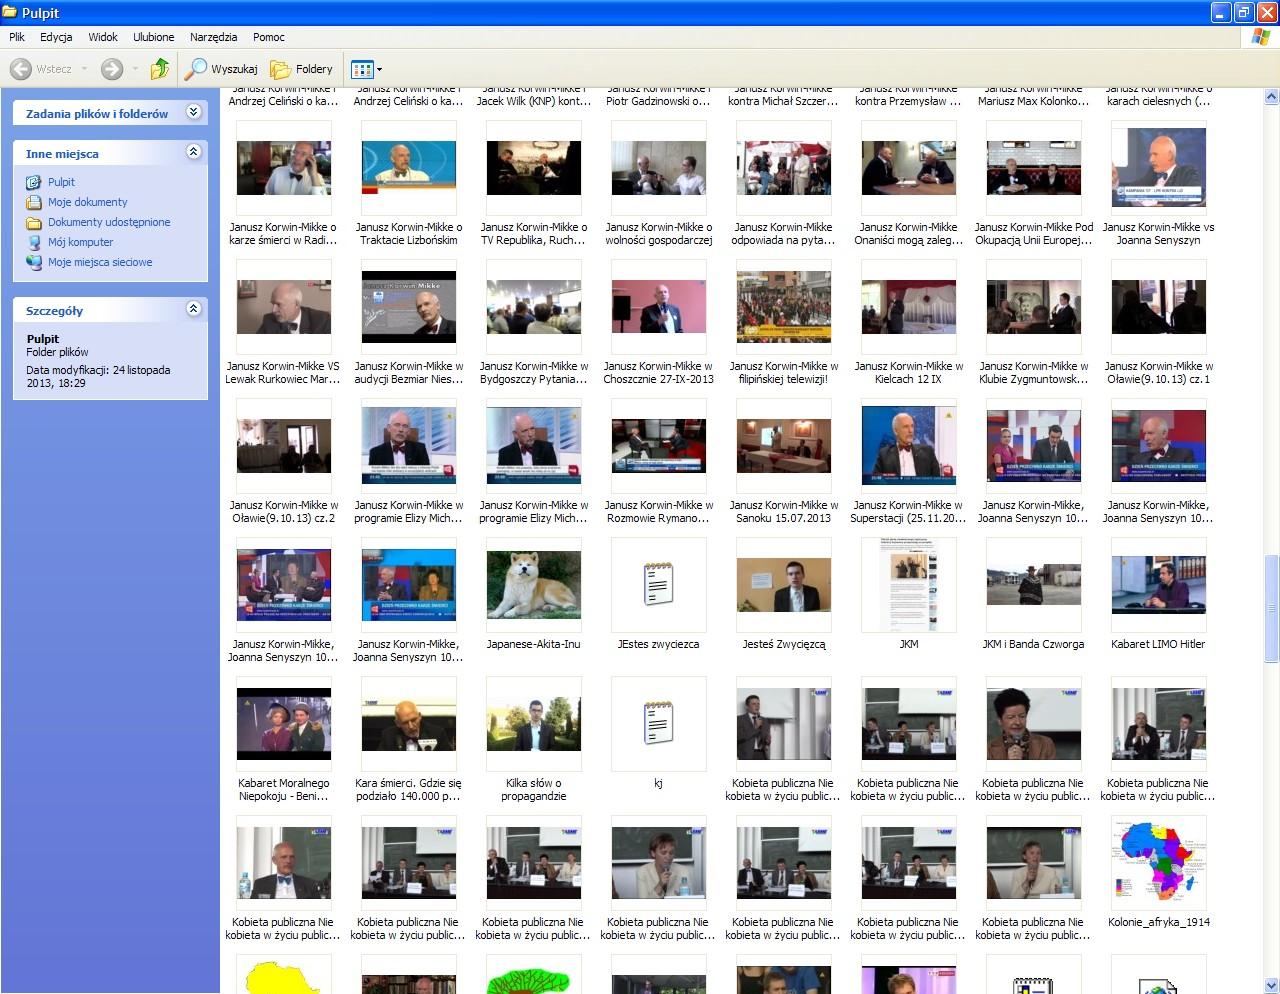Select Janusz Korwin-Mikke Onaniści mogą zalegać thumbnail
The width and height of the screenshot is (1280, 994).
point(908,168)
